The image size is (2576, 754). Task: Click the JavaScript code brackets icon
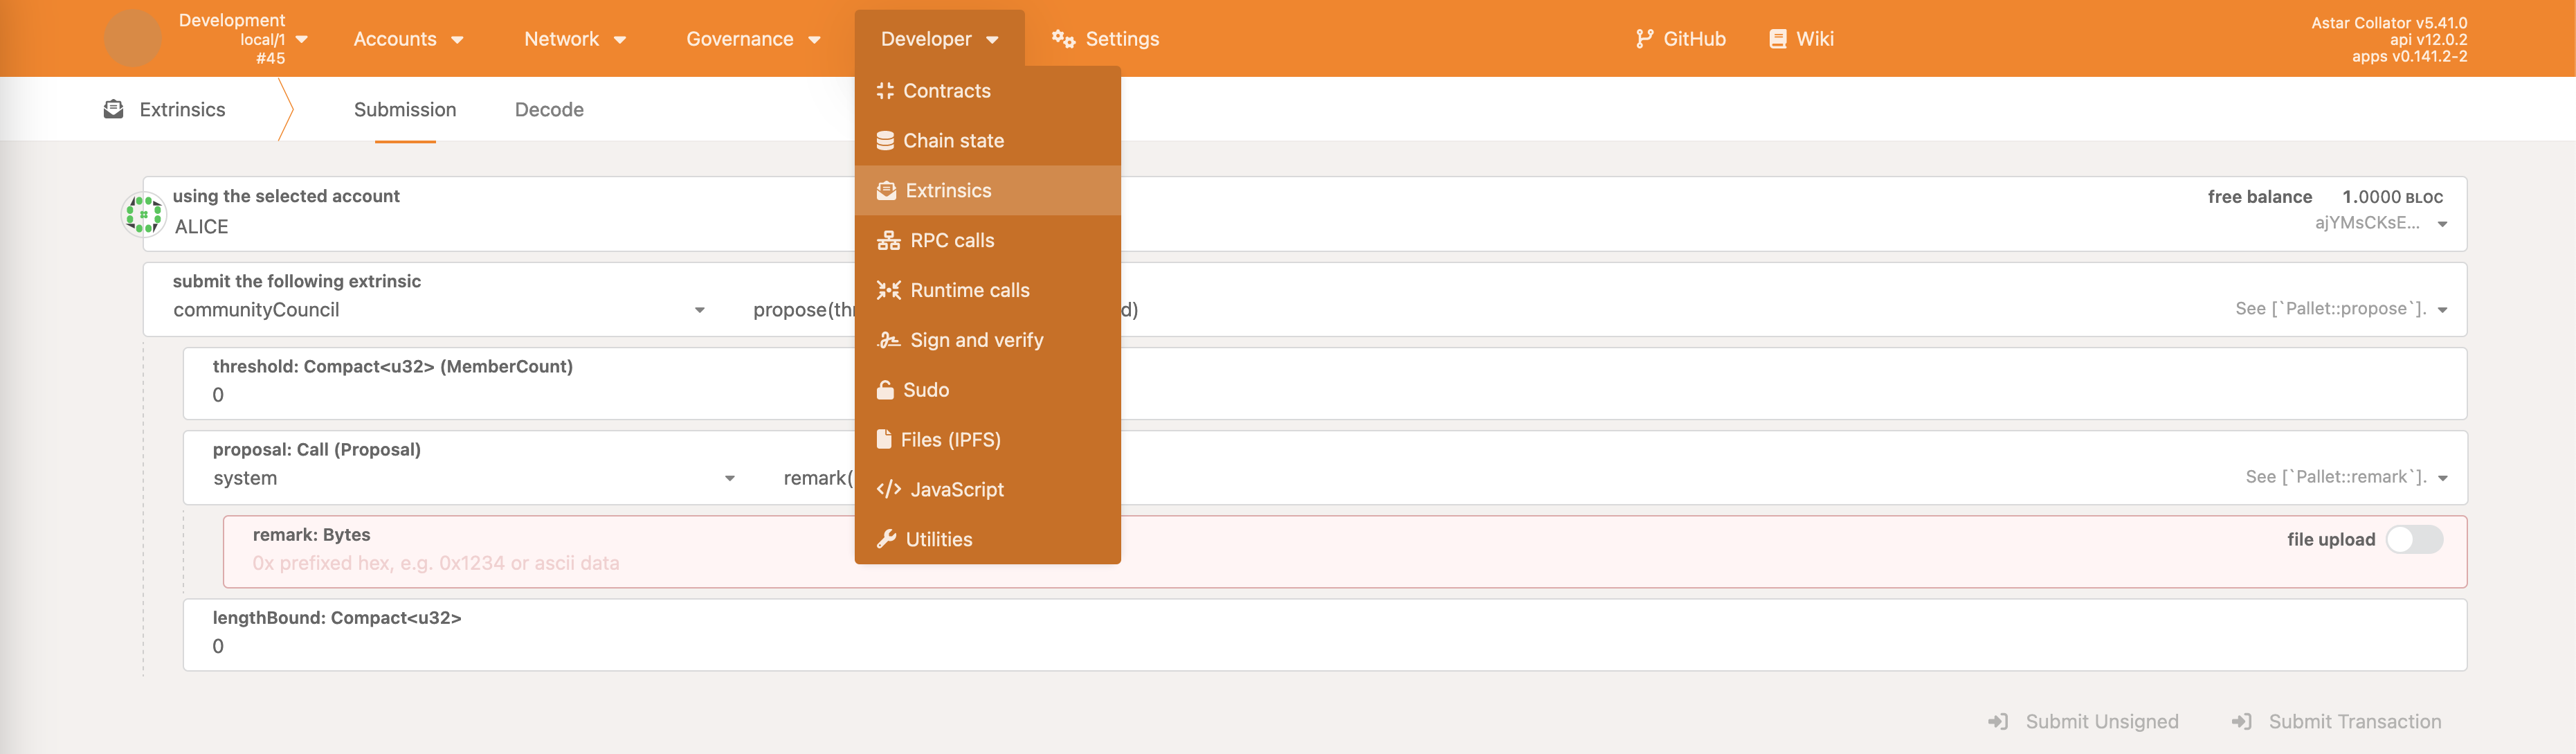(x=888, y=490)
